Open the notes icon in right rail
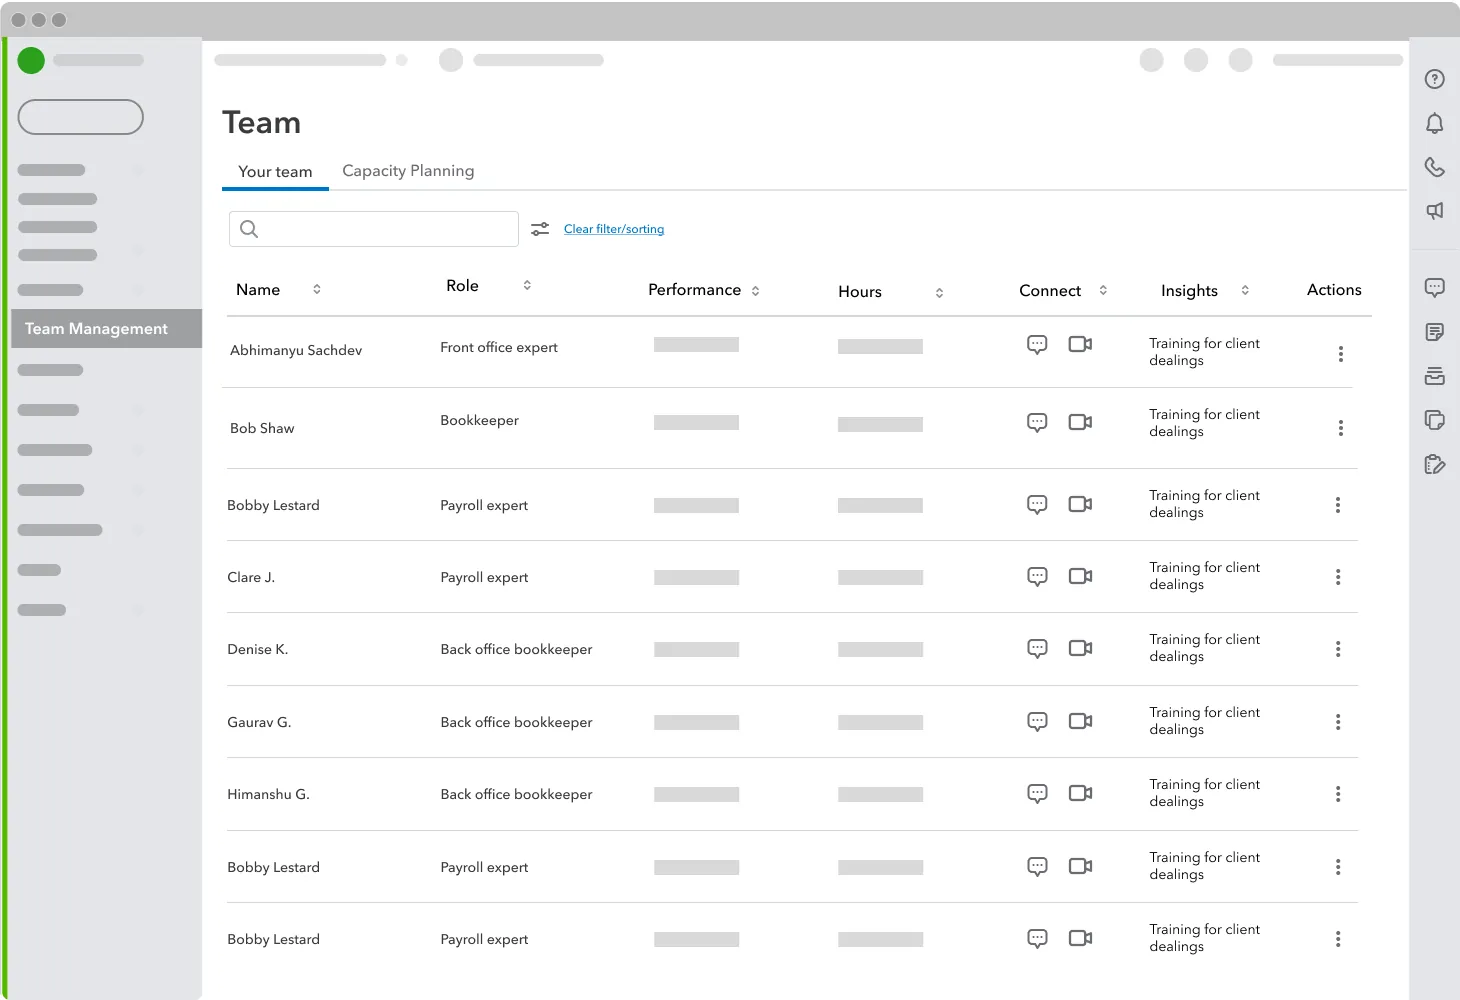 1434,332
